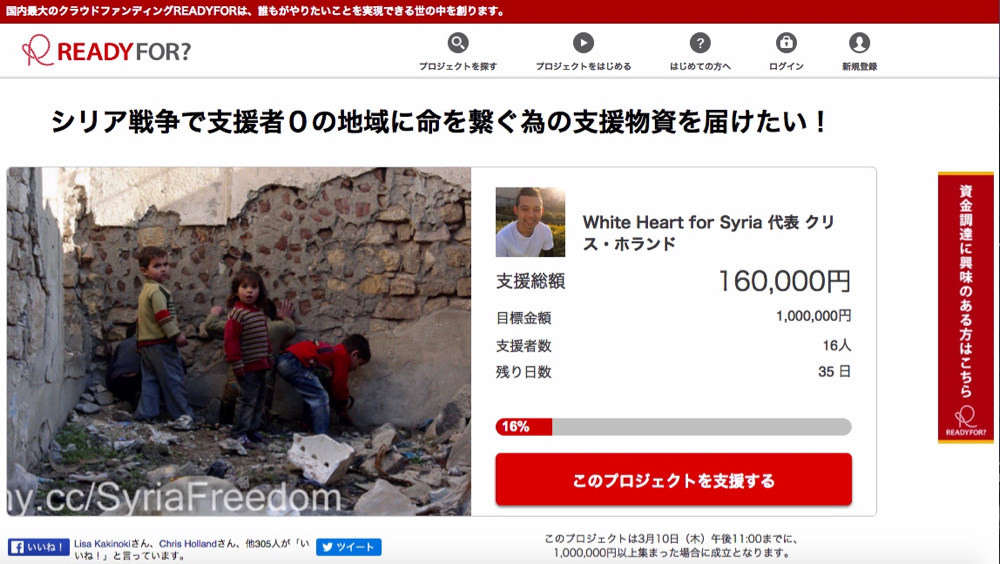Click the Twitter ツイート button

pyautogui.click(x=349, y=547)
